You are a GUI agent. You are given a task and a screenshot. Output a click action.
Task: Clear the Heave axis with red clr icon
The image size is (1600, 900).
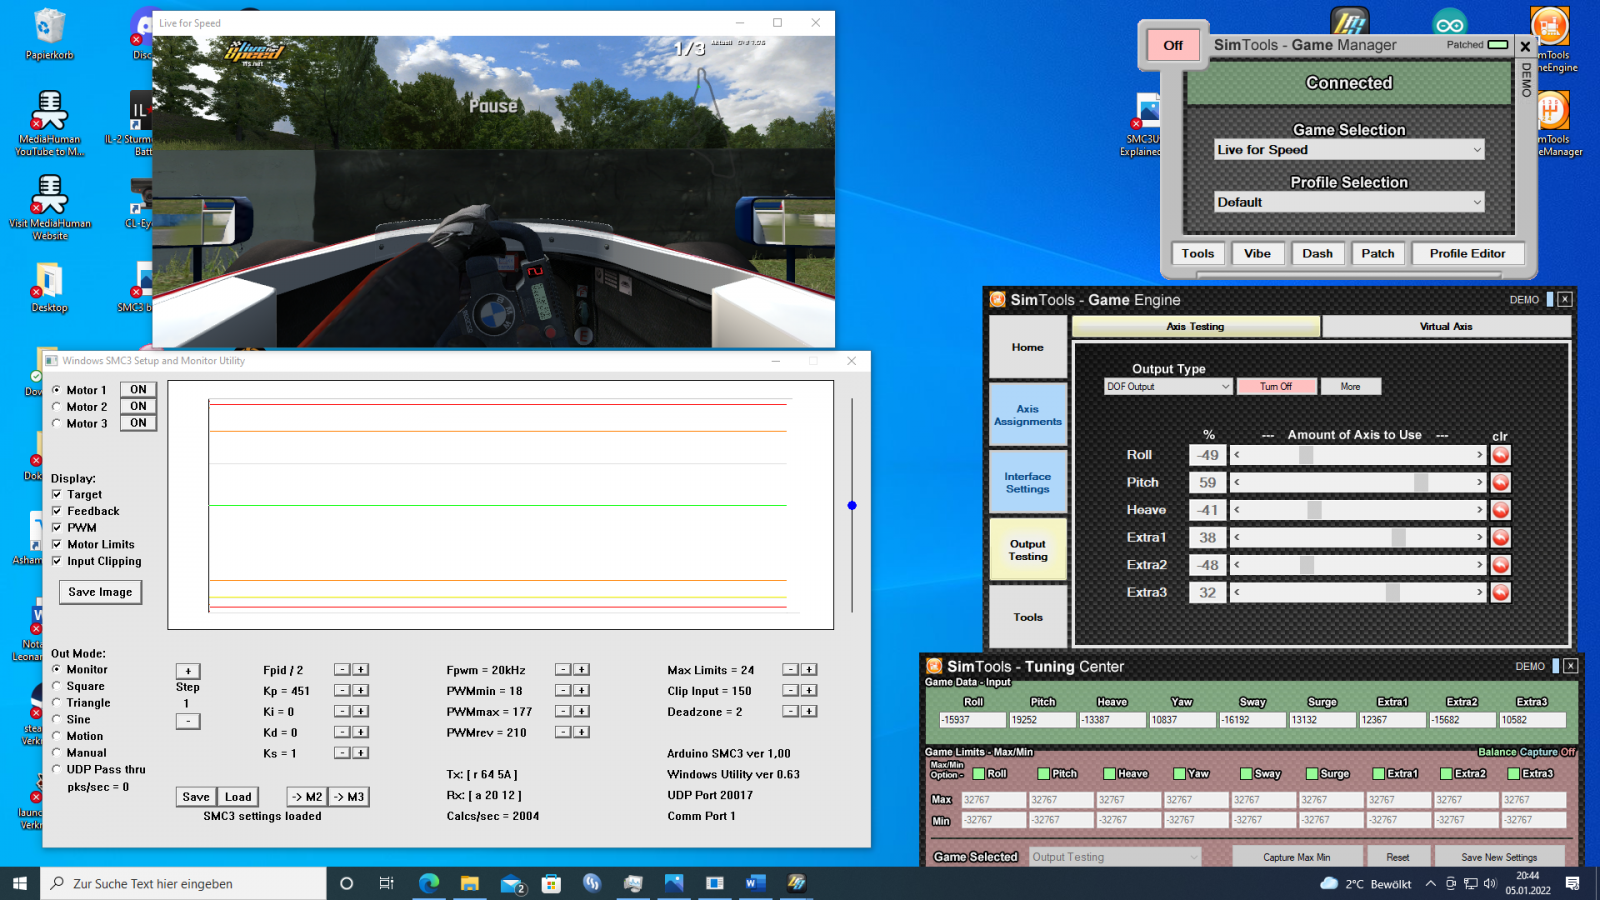tap(1500, 510)
